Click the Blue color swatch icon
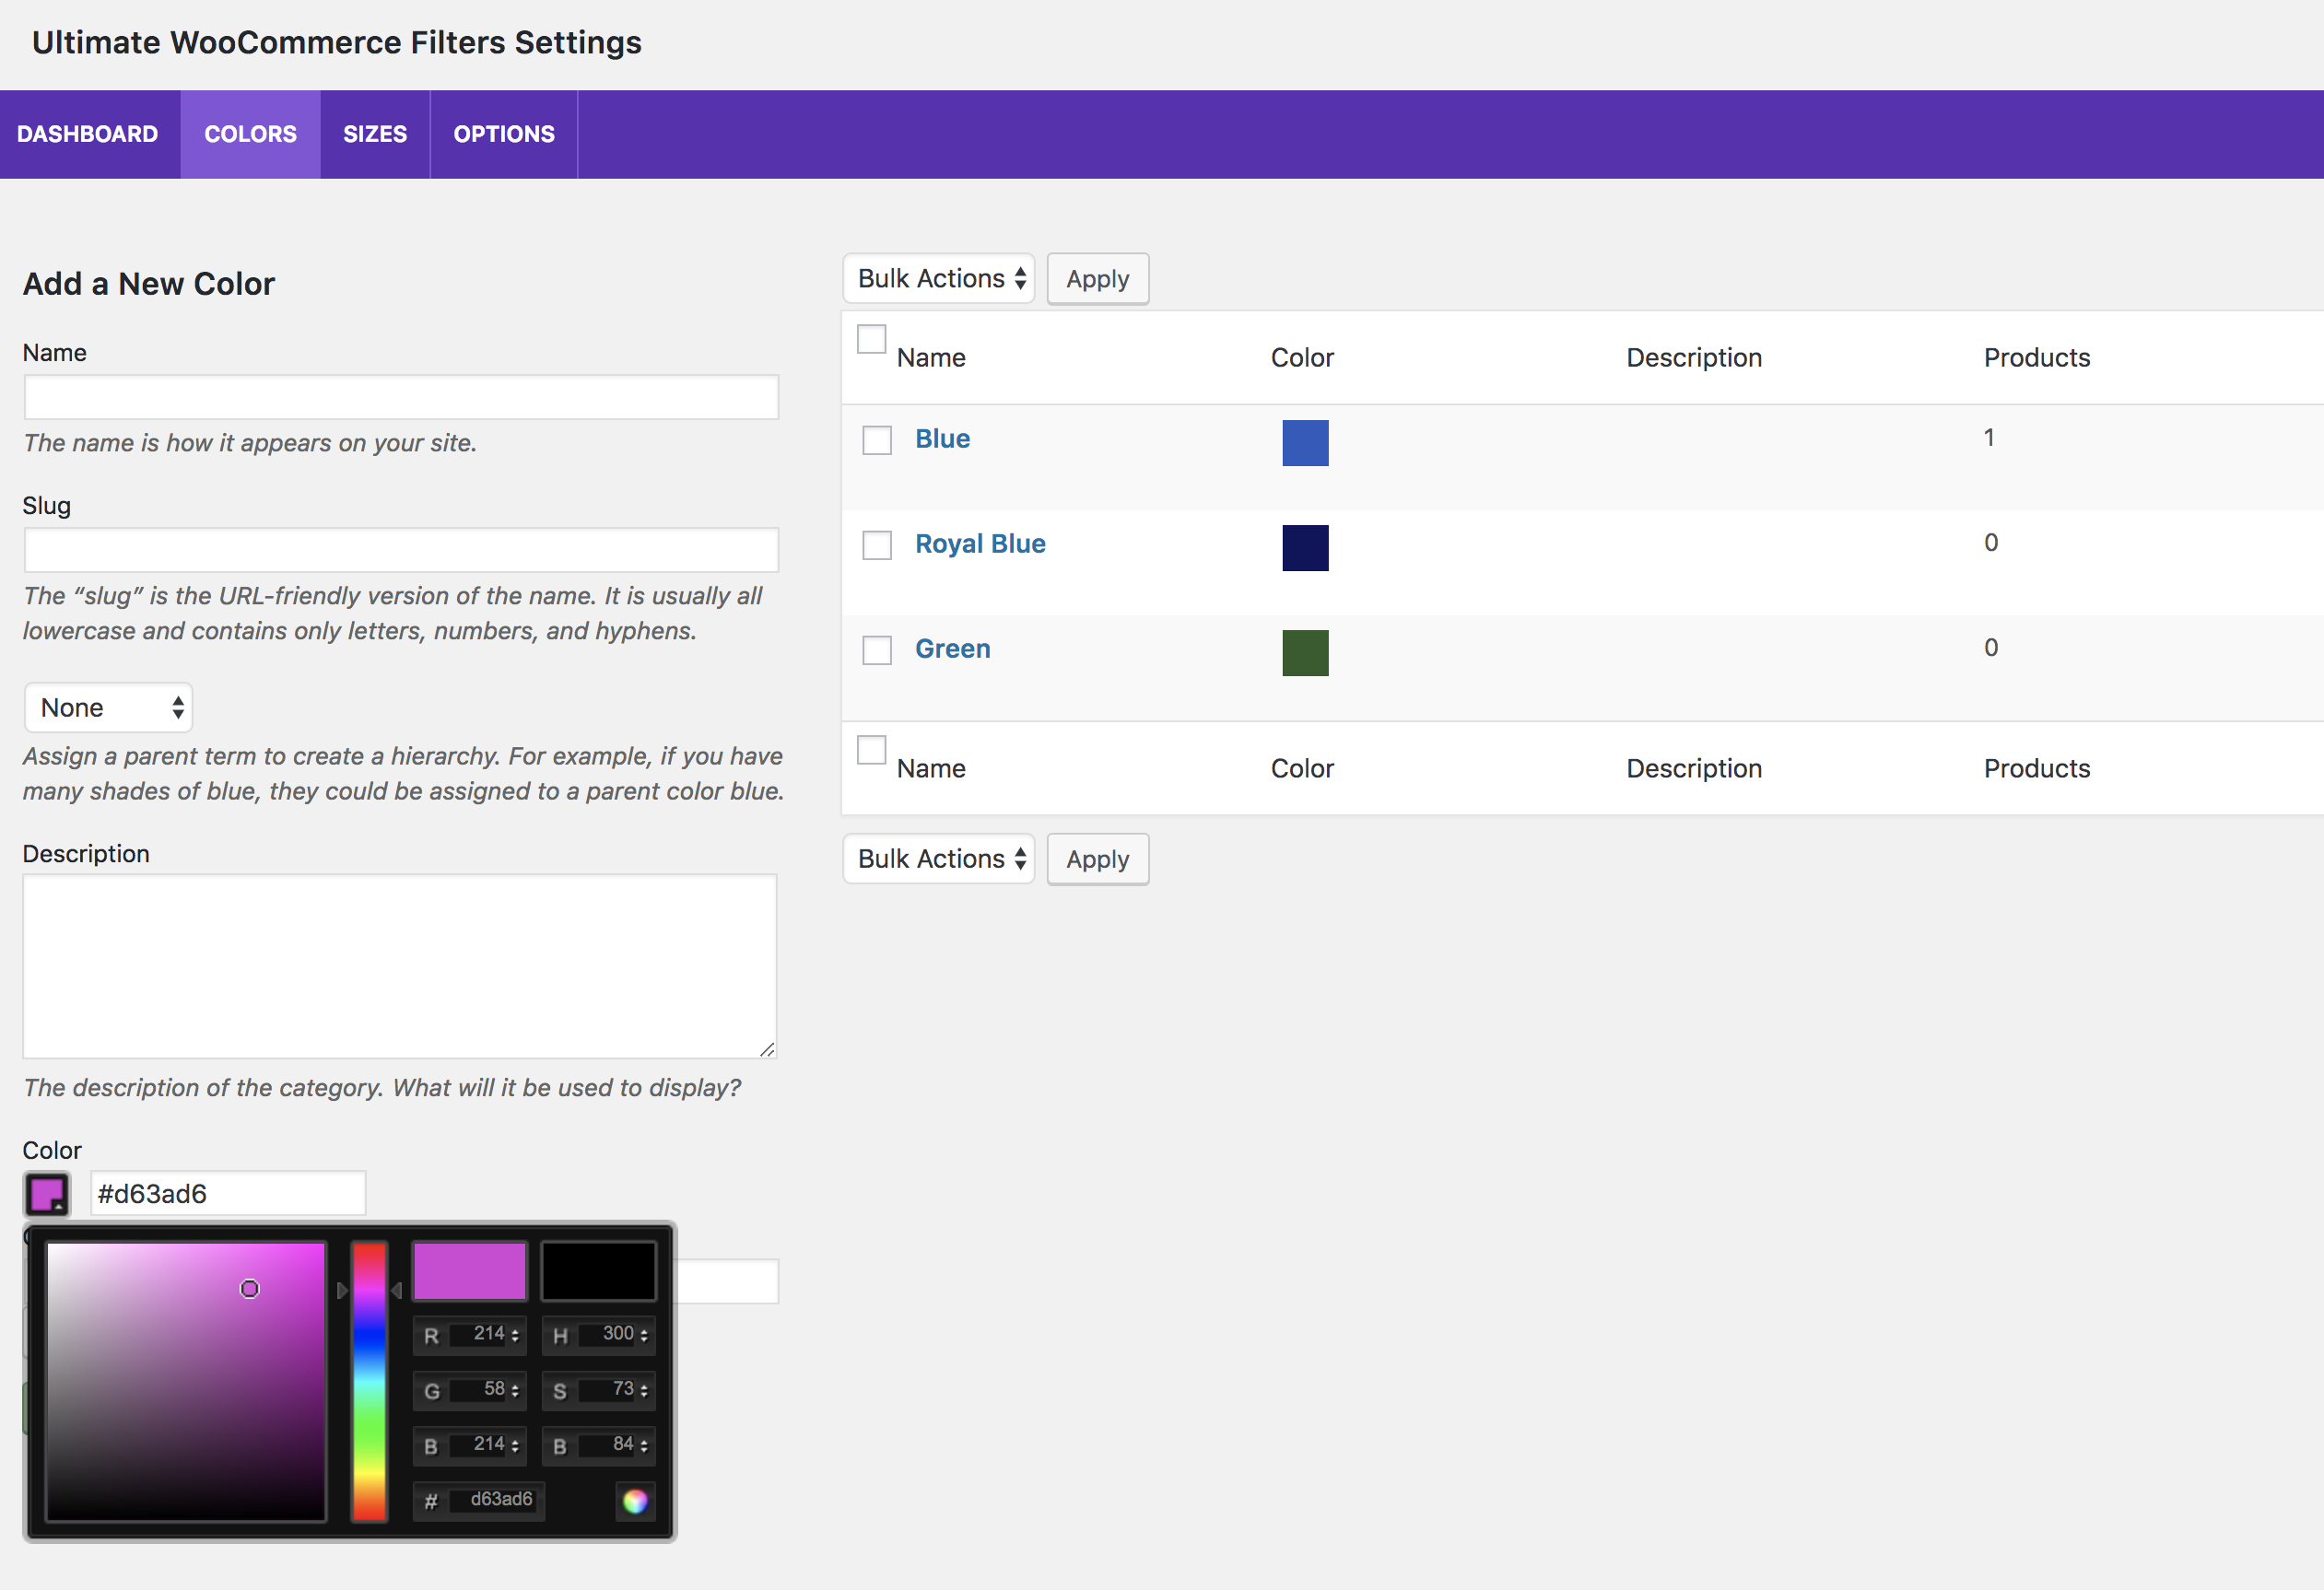 tap(1305, 439)
